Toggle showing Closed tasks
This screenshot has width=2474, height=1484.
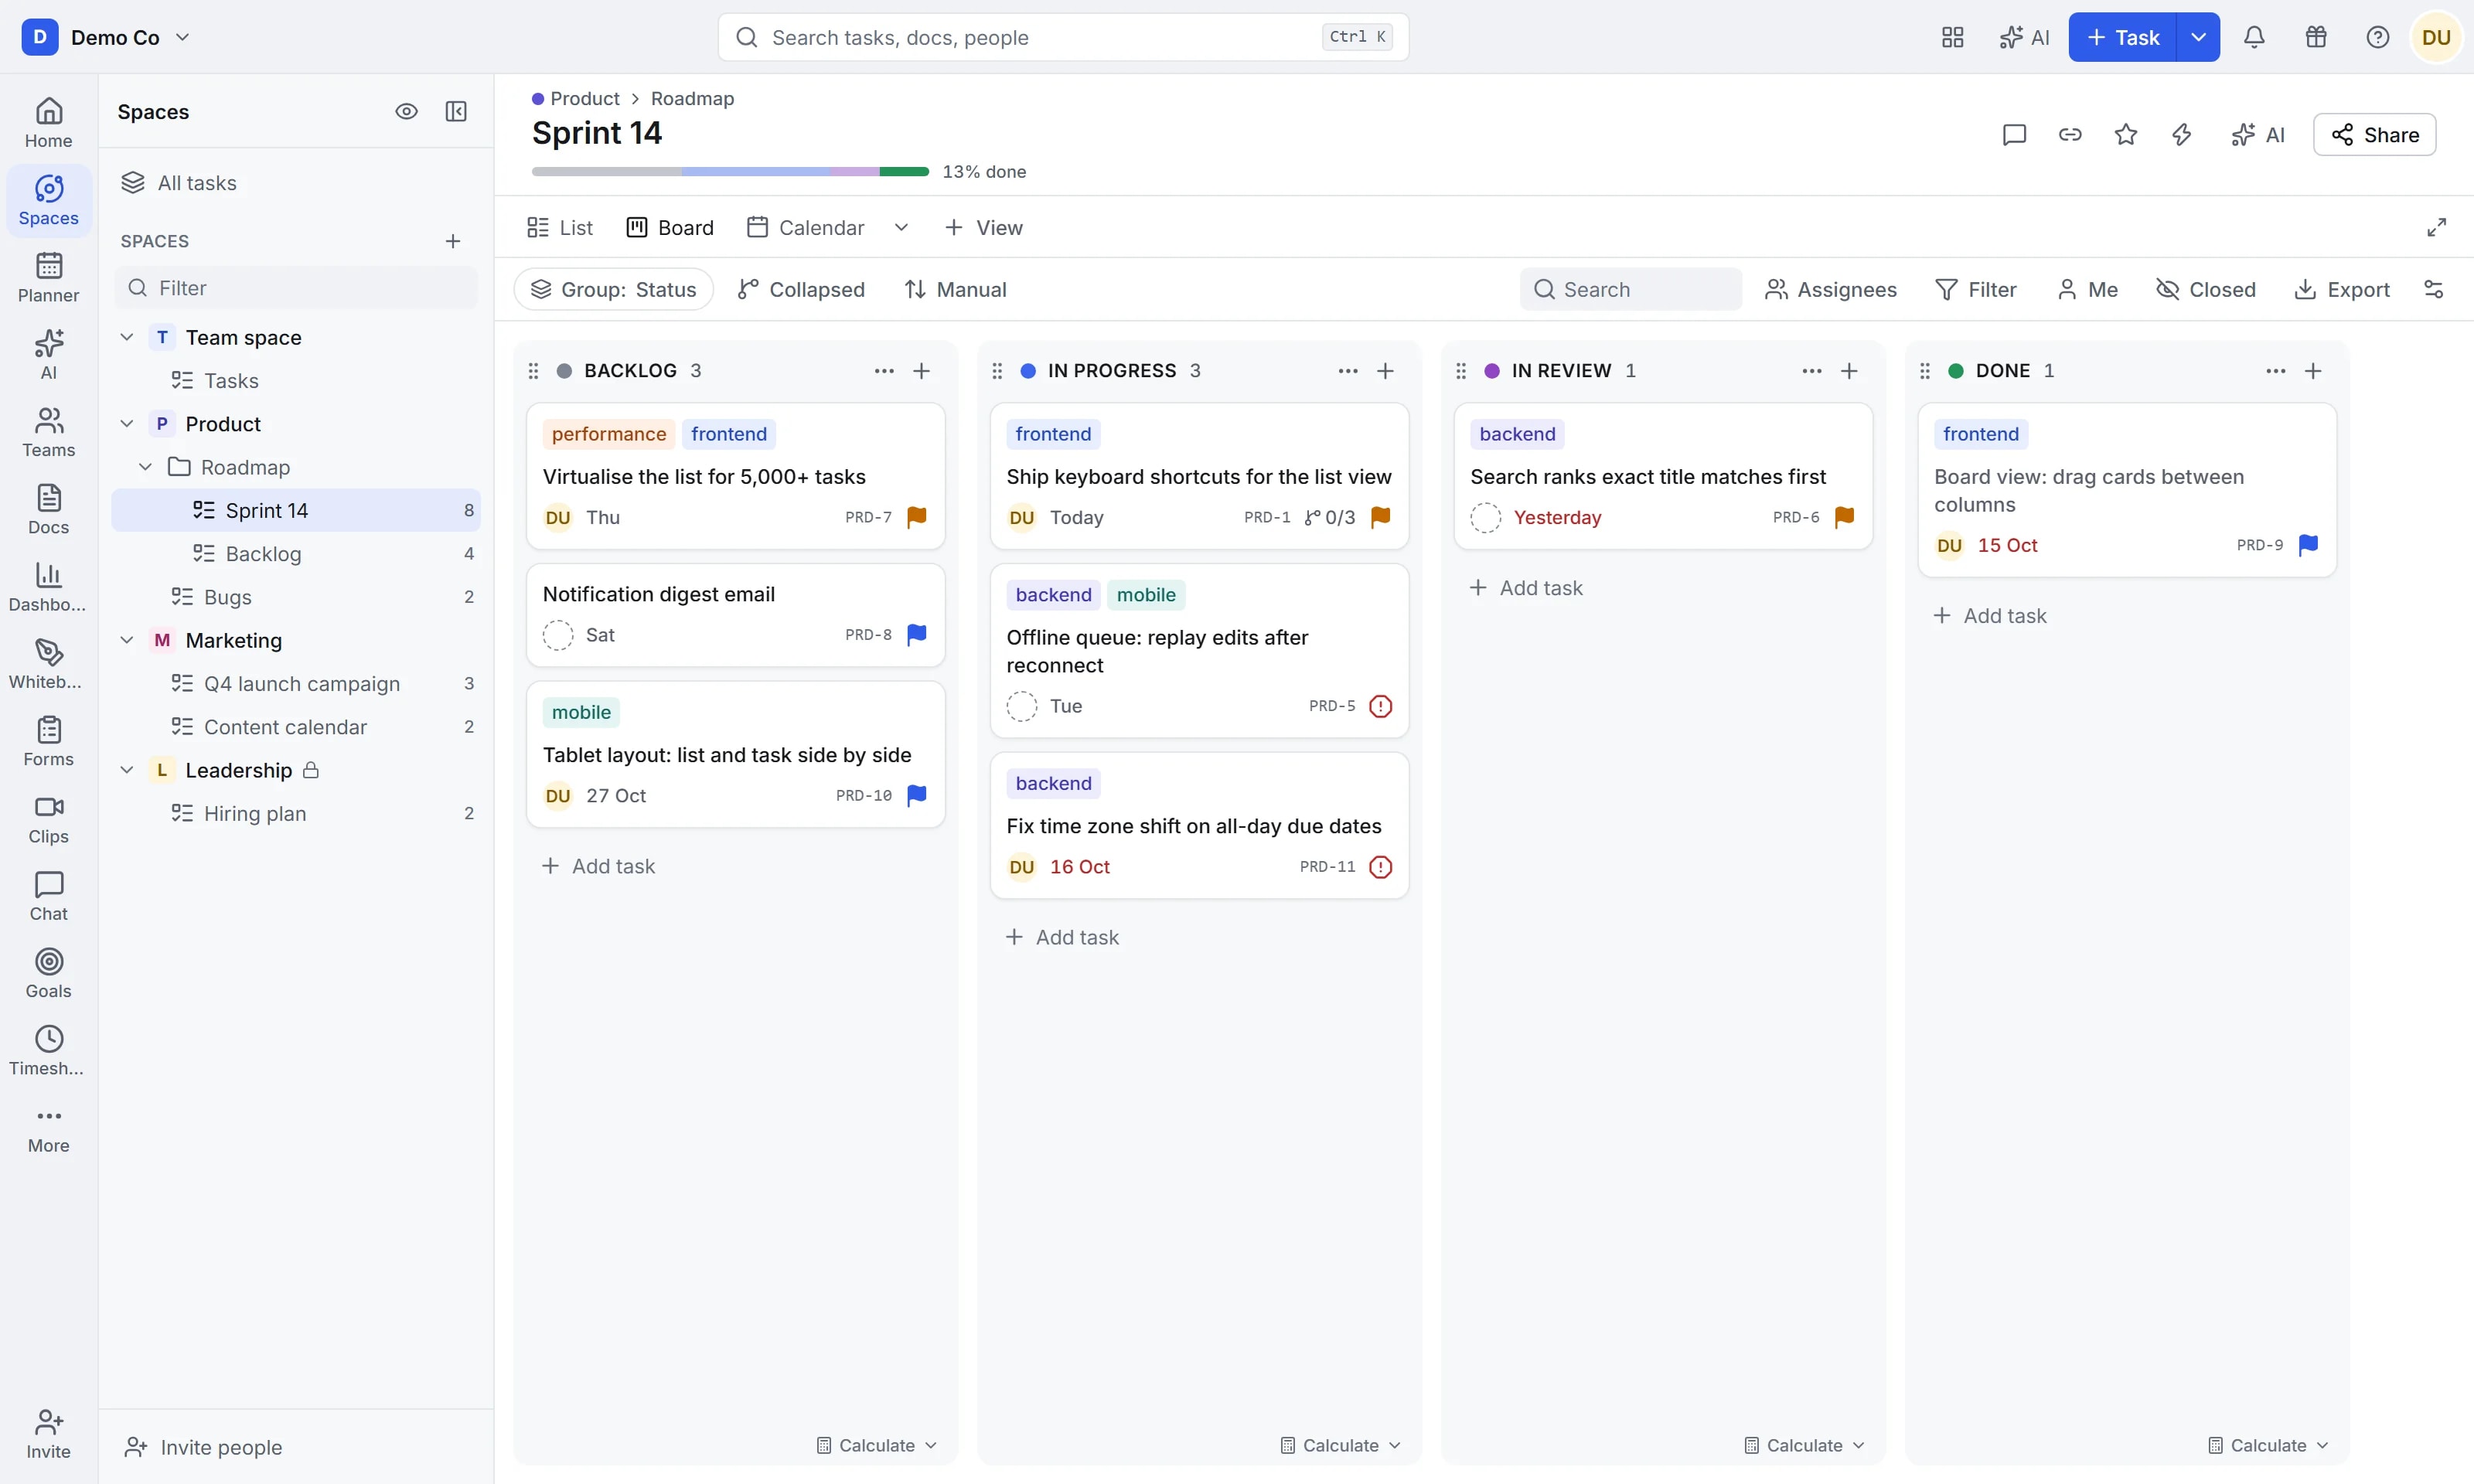coord(2205,289)
